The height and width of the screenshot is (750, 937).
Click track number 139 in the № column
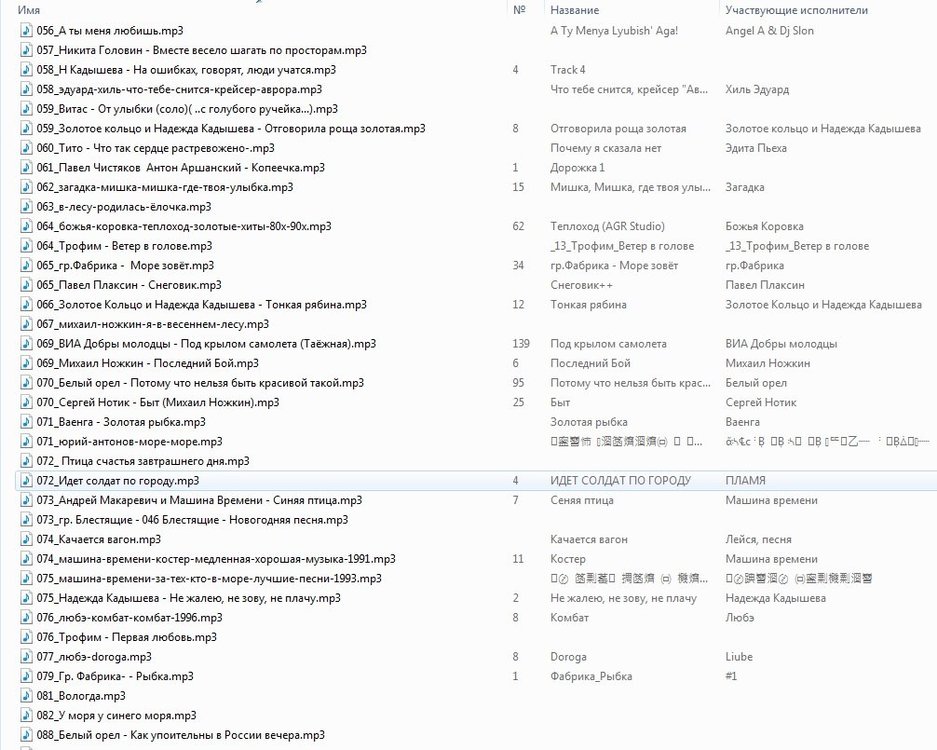click(x=521, y=344)
